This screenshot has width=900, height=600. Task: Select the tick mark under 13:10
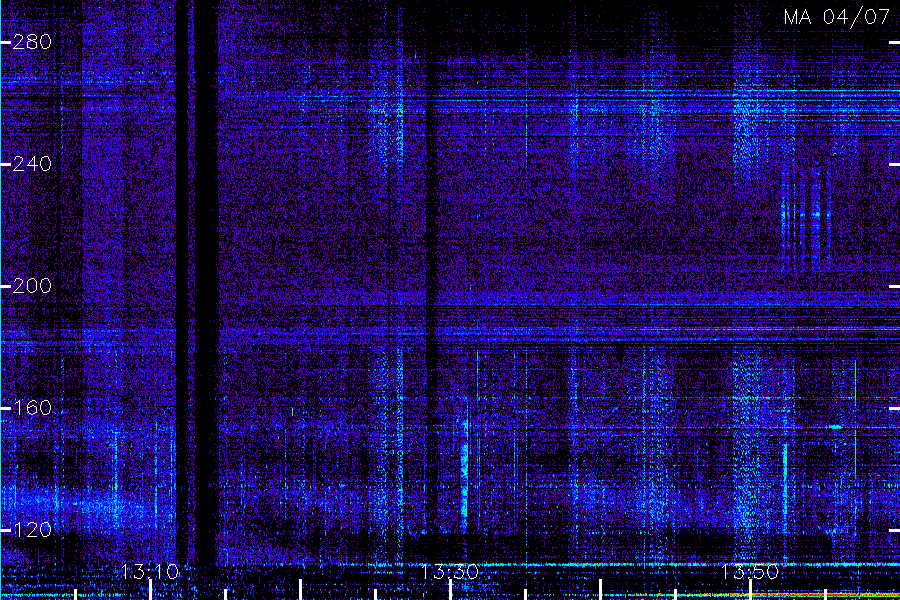[150, 590]
